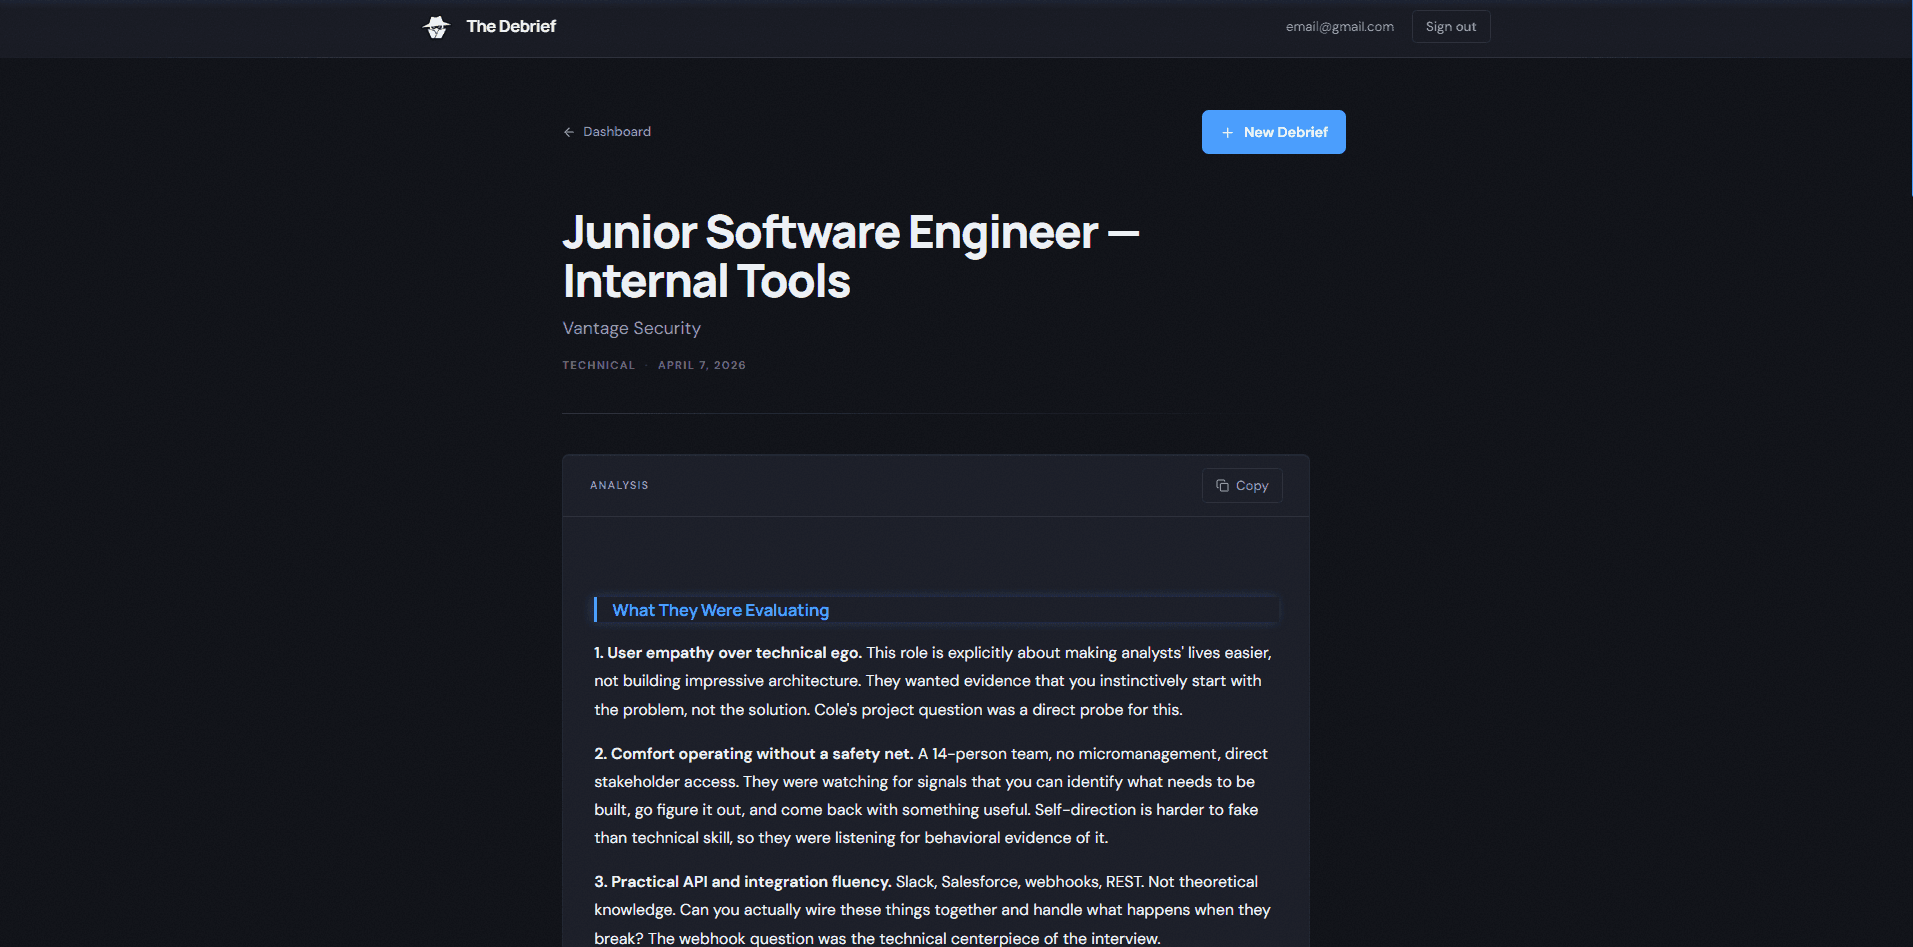Click the back arrow beside Dashboard
This screenshot has height=947, width=1913.
pos(568,131)
